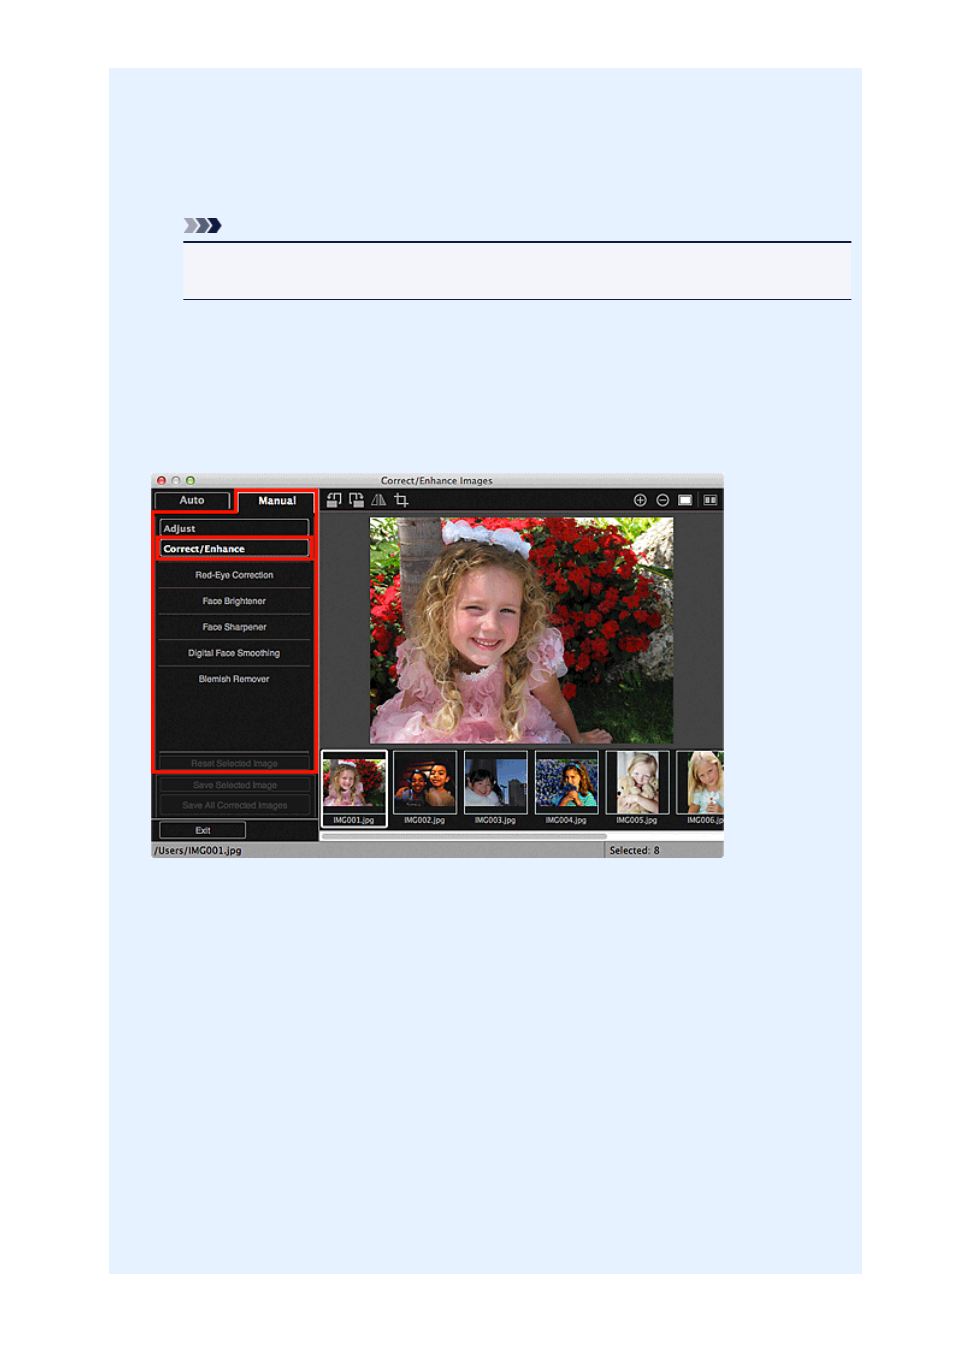Switch to the Manual tab
The width and height of the screenshot is (954, 1350).
point(277,501)
